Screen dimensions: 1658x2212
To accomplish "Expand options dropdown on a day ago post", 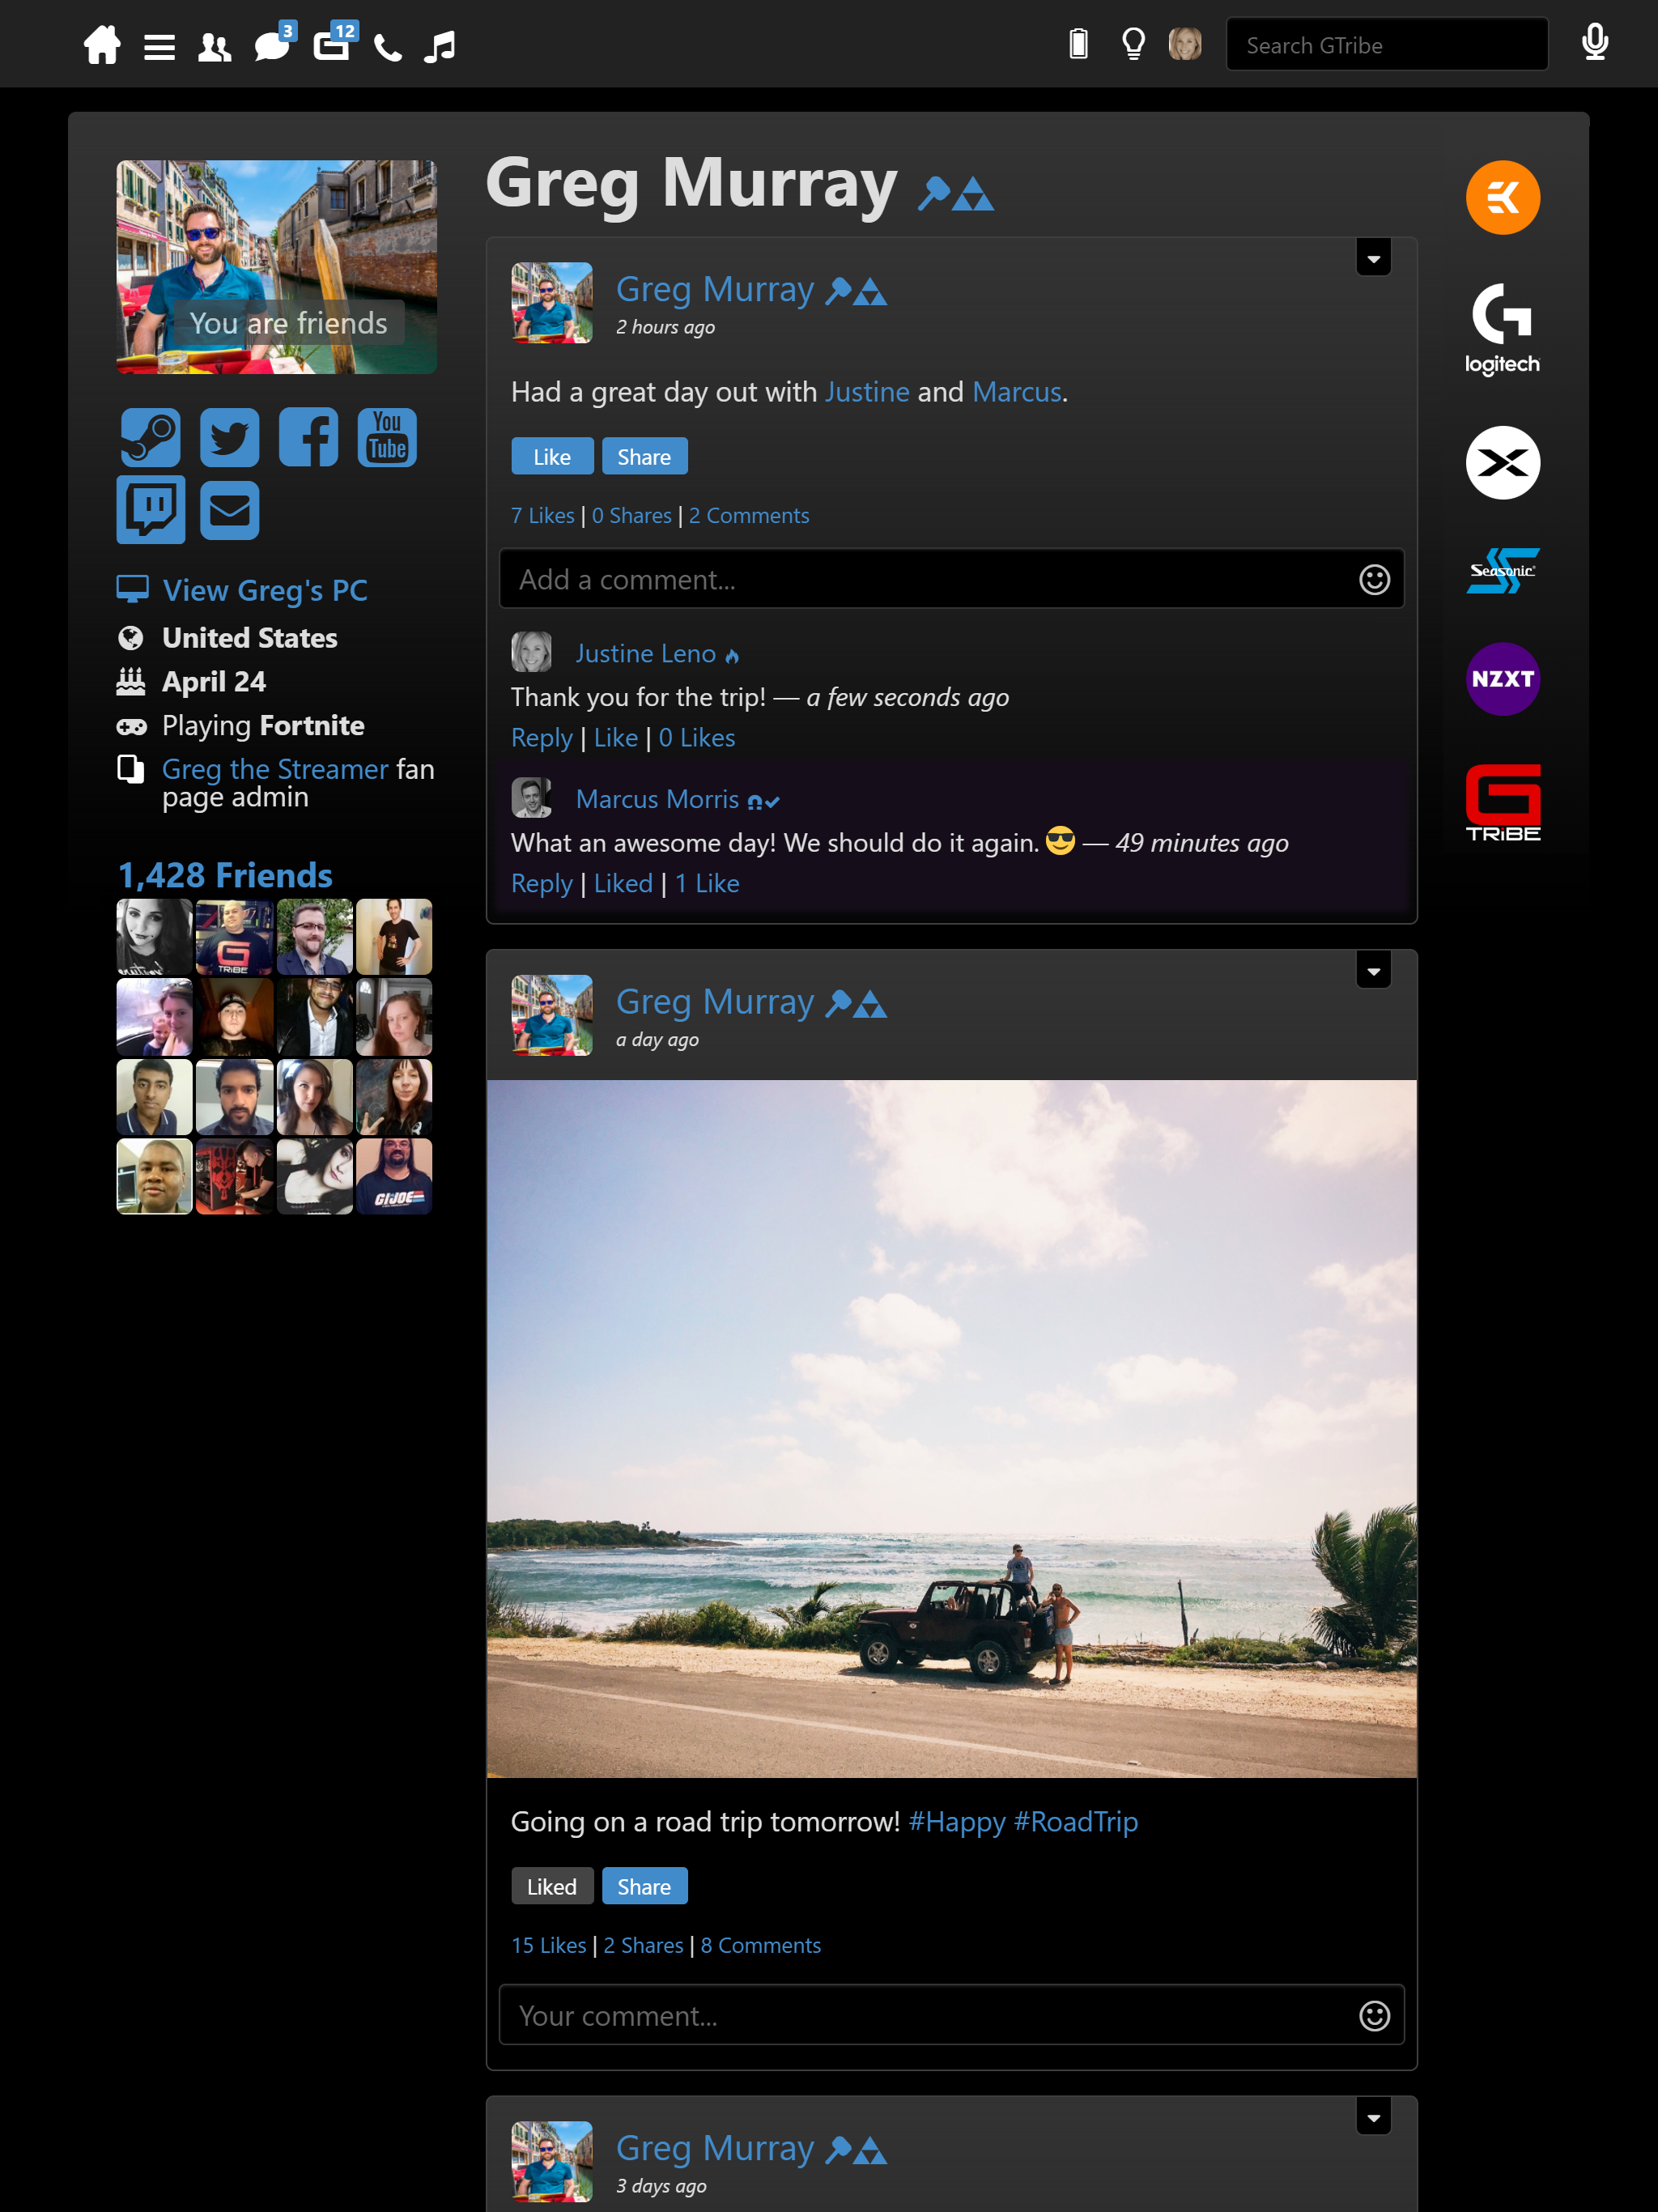I will (1373, 970).
